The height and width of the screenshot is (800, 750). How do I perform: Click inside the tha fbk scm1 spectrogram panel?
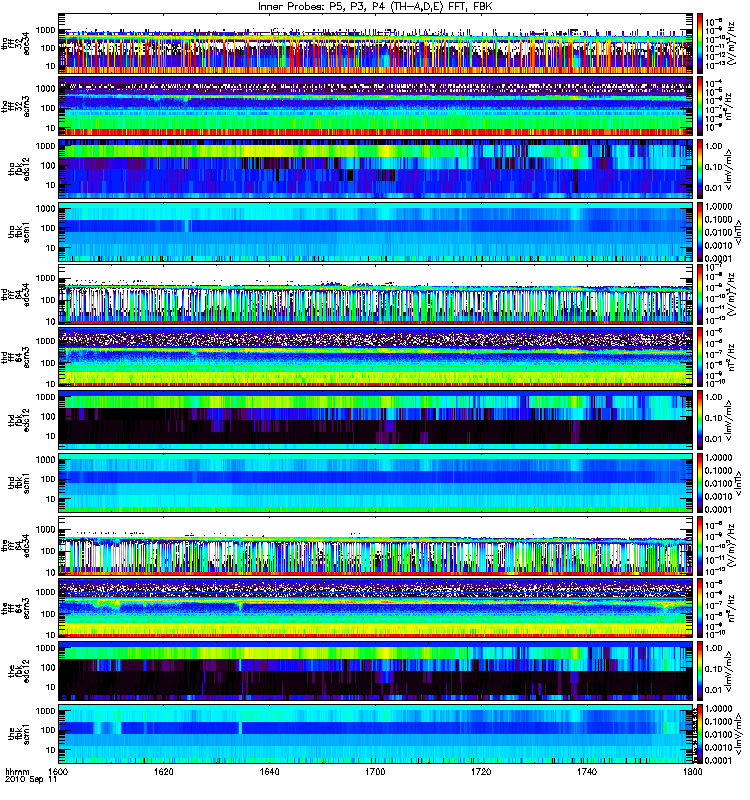tap(375, 232)
